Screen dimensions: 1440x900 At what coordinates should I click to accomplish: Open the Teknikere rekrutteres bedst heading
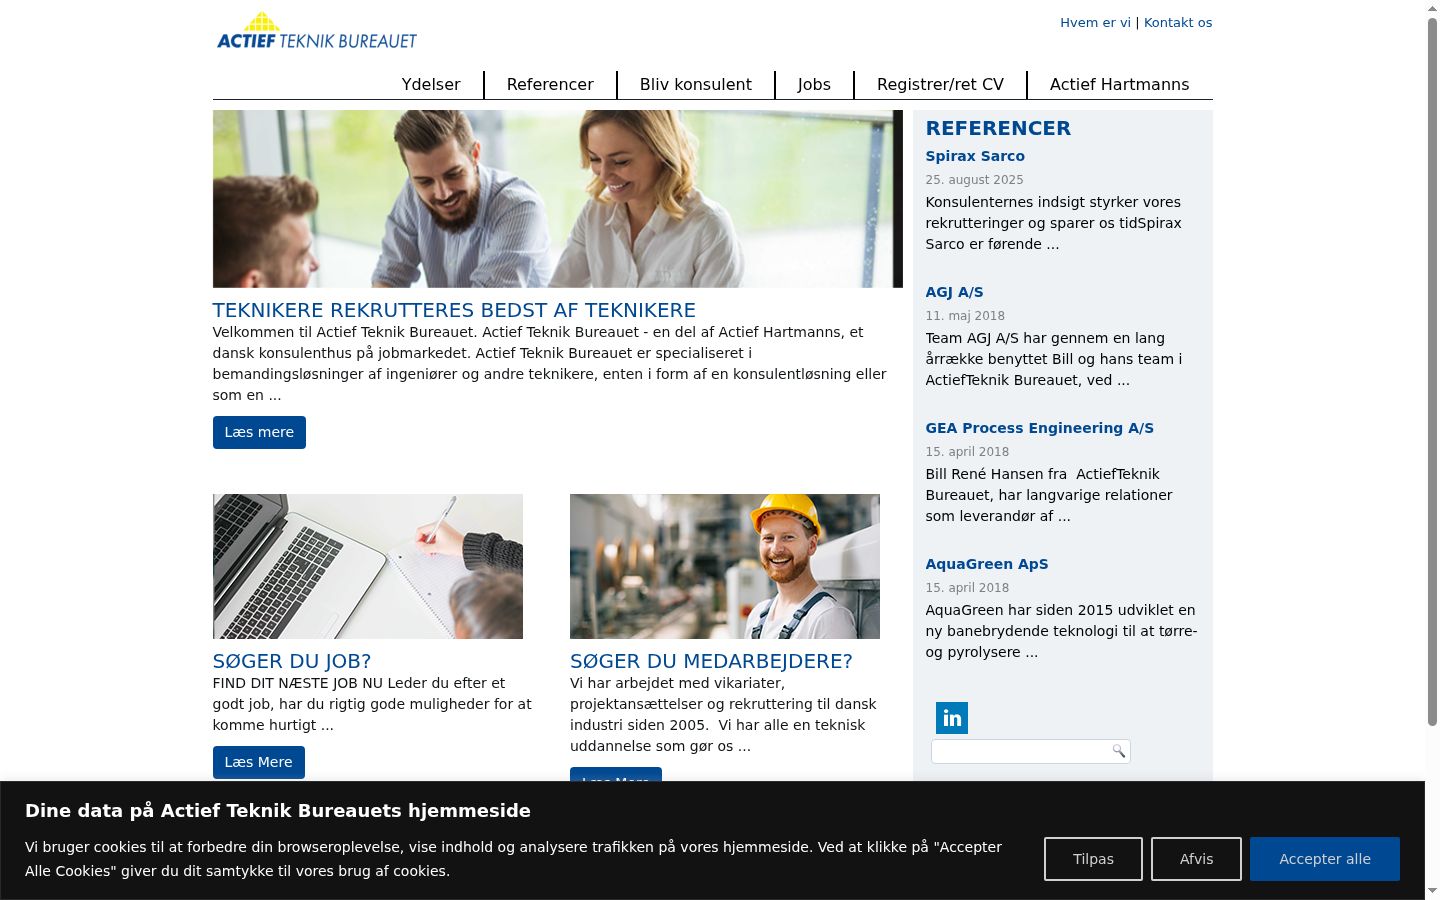point(454,311)
